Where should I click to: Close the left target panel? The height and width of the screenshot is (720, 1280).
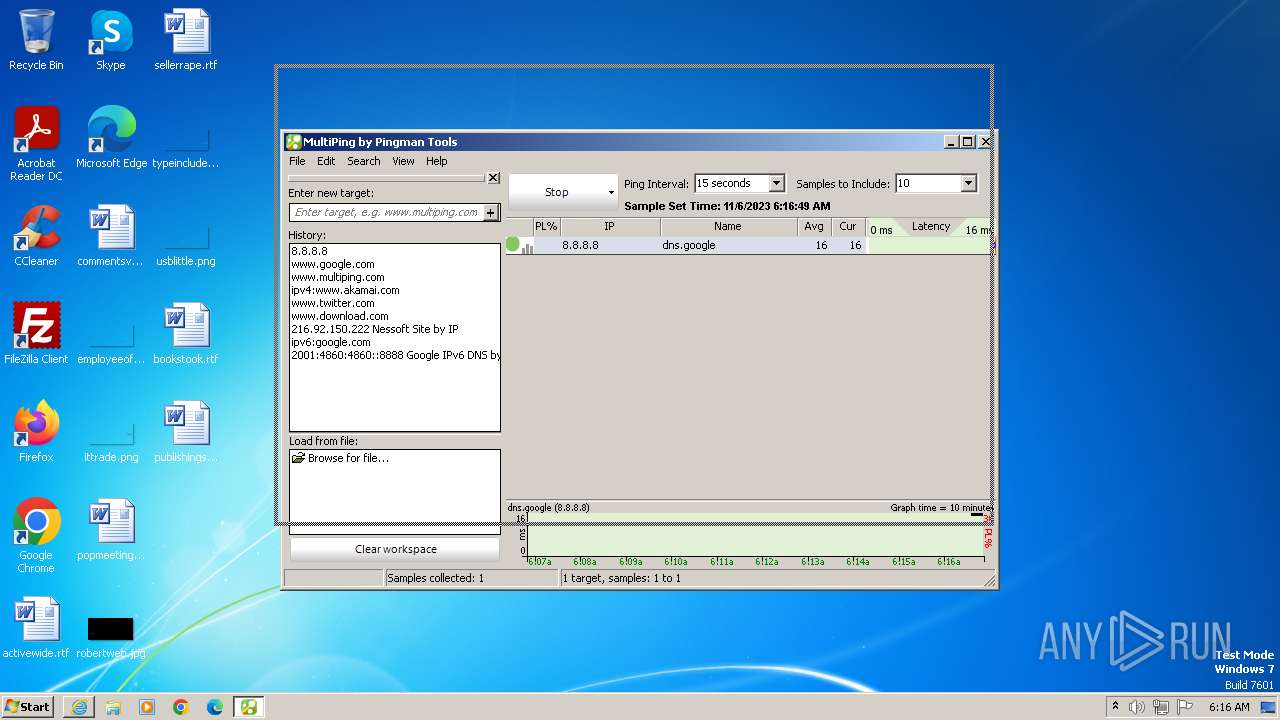[x=493, y=178]
